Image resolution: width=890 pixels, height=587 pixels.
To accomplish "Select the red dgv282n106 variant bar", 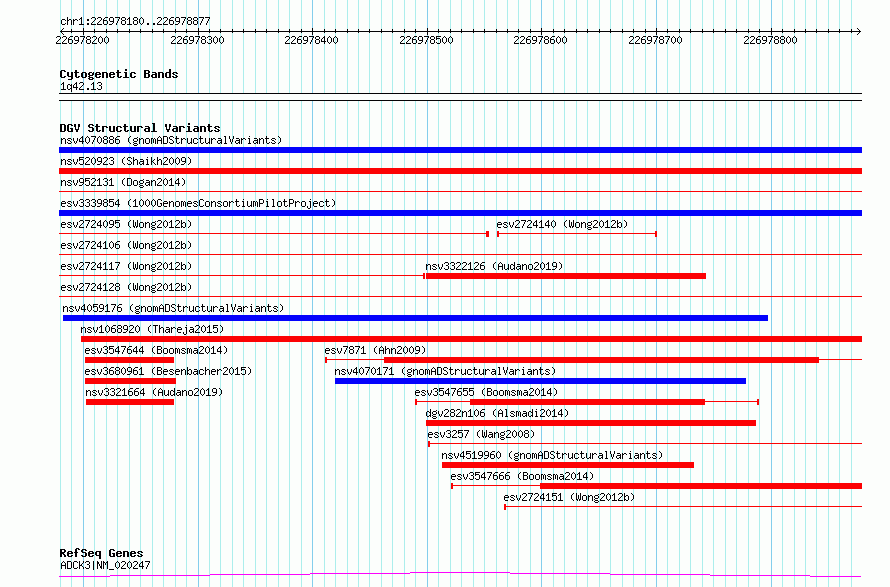I will [591, 423].
